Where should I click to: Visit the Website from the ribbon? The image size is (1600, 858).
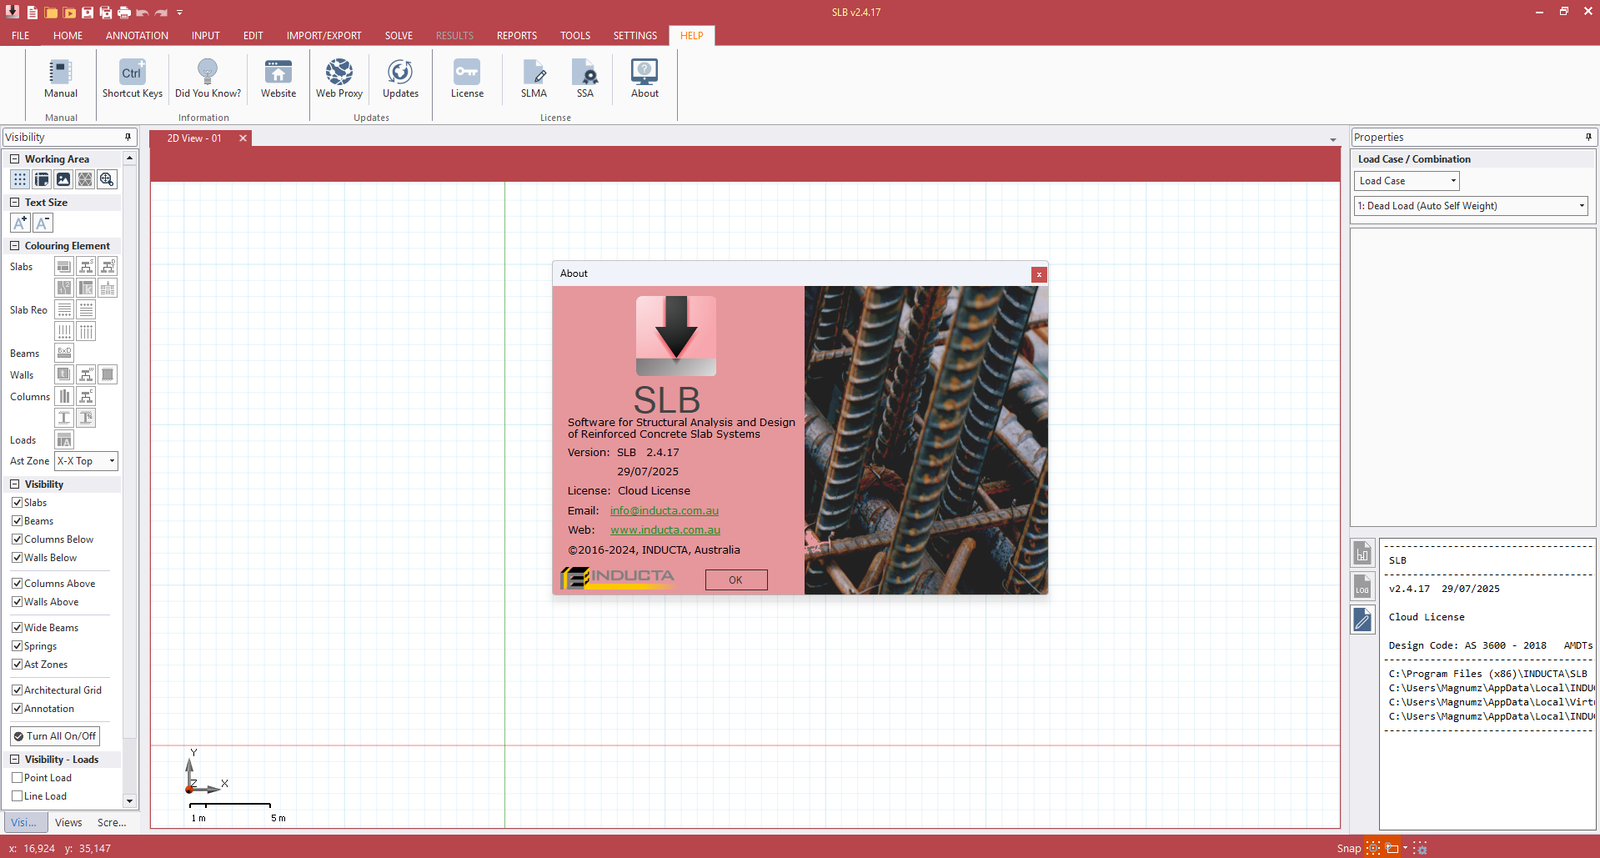[278, 78]
